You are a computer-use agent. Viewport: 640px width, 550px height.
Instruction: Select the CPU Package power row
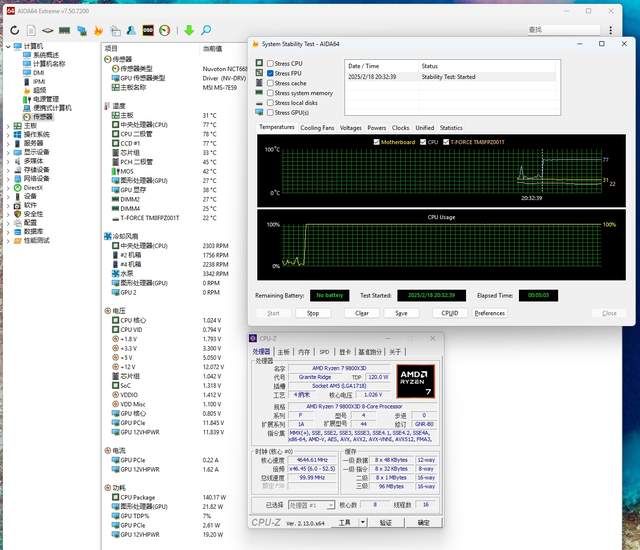pyautogui.click(x=169, y=497)
